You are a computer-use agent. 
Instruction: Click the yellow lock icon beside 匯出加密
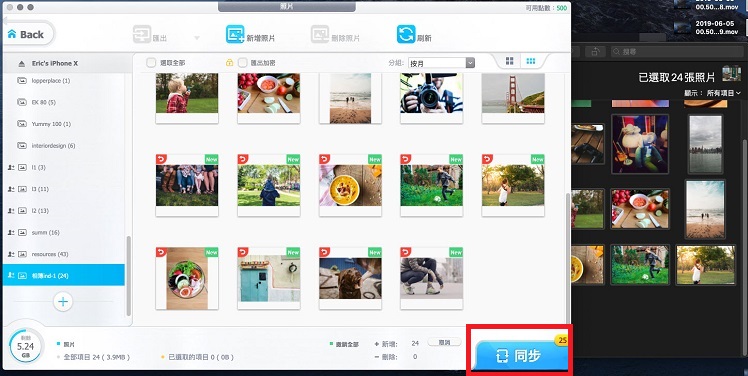[x=229, y=63]
